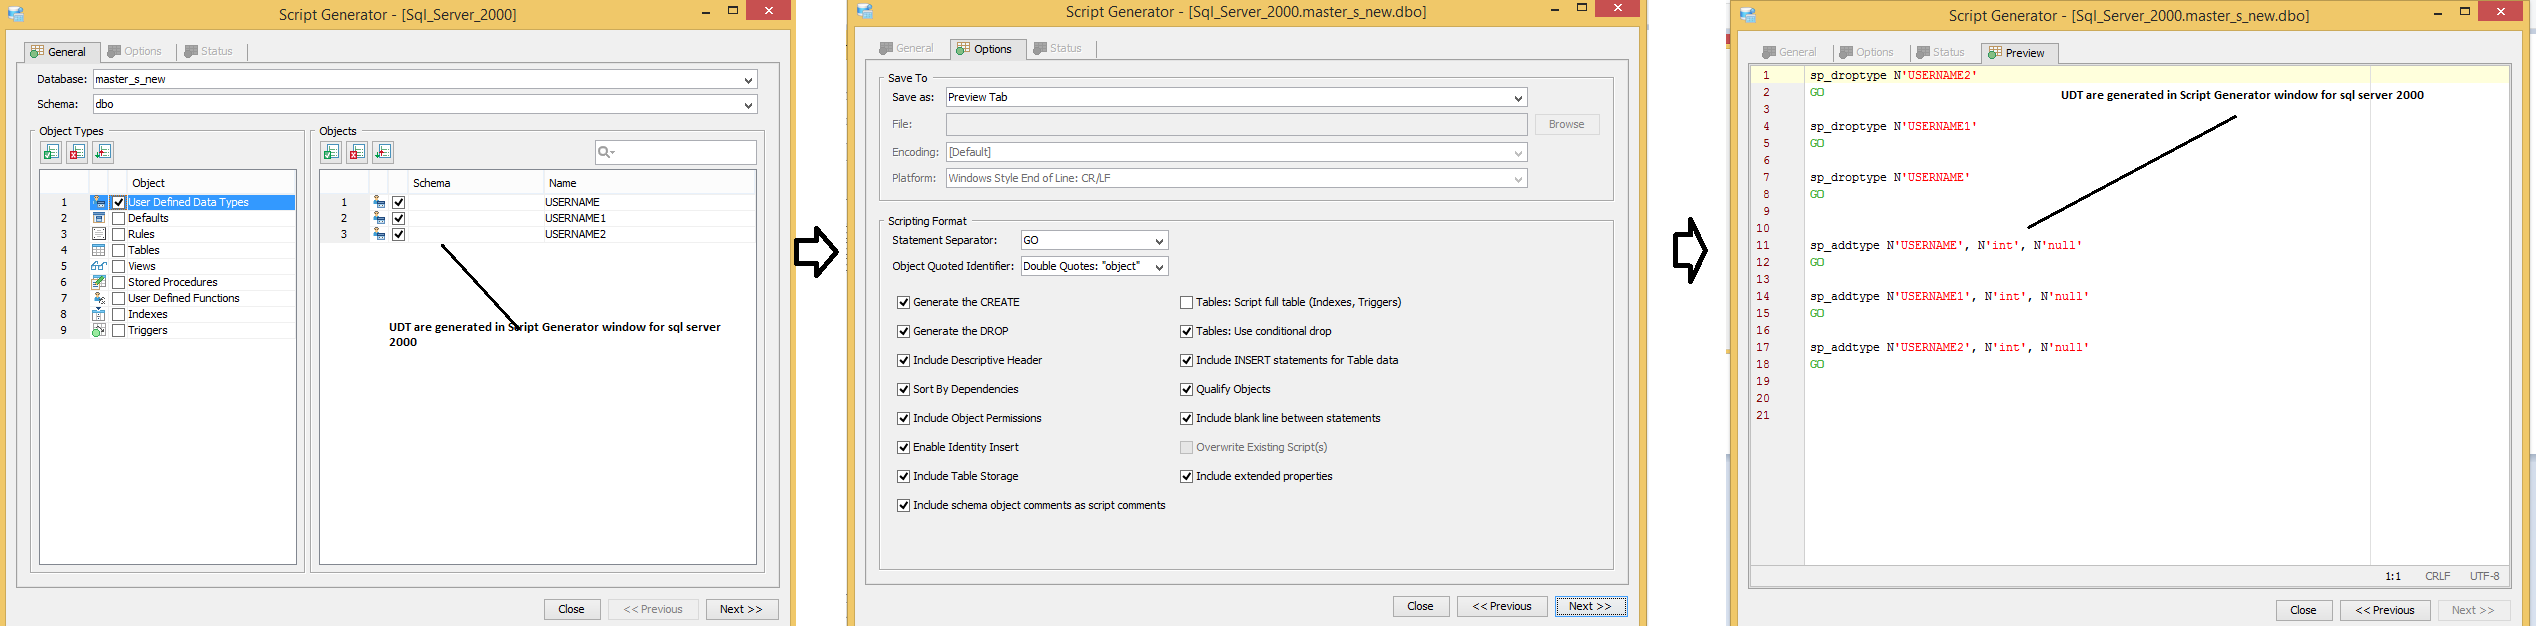Click << Previous in the Preview window
Image resolution: width=2536 pixels, height=626 pixels.
click(2385, 610)
